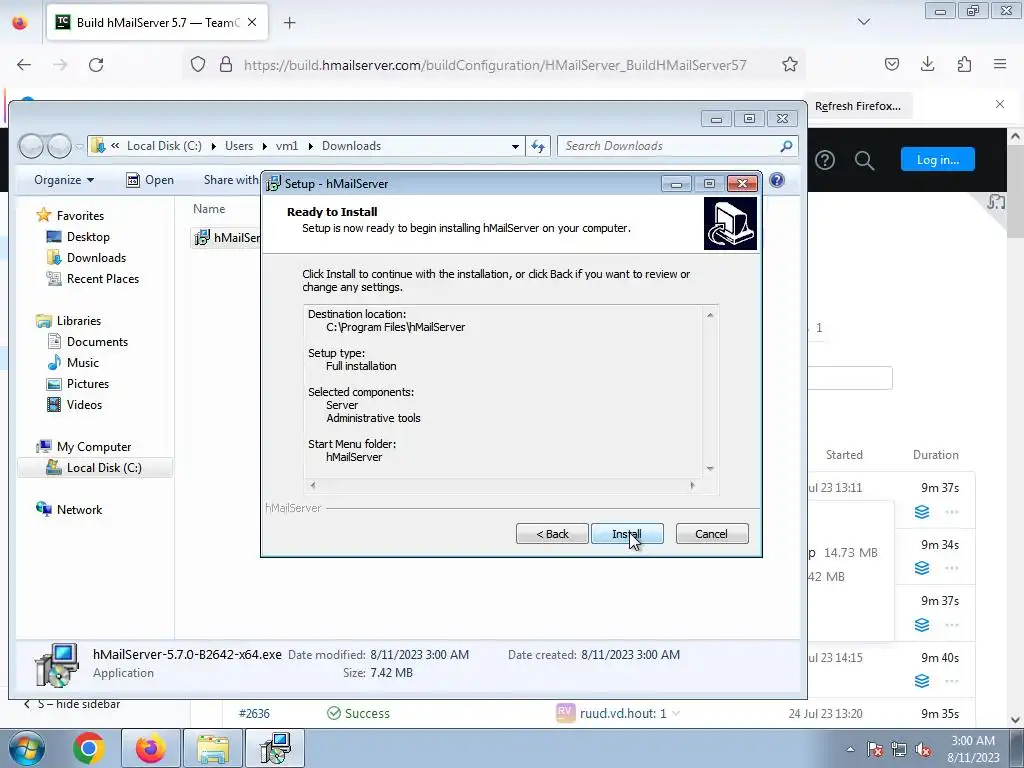1024x768 pixels.
Task: Select Local Disk (C:) in navigation pane
Action: 95,468
